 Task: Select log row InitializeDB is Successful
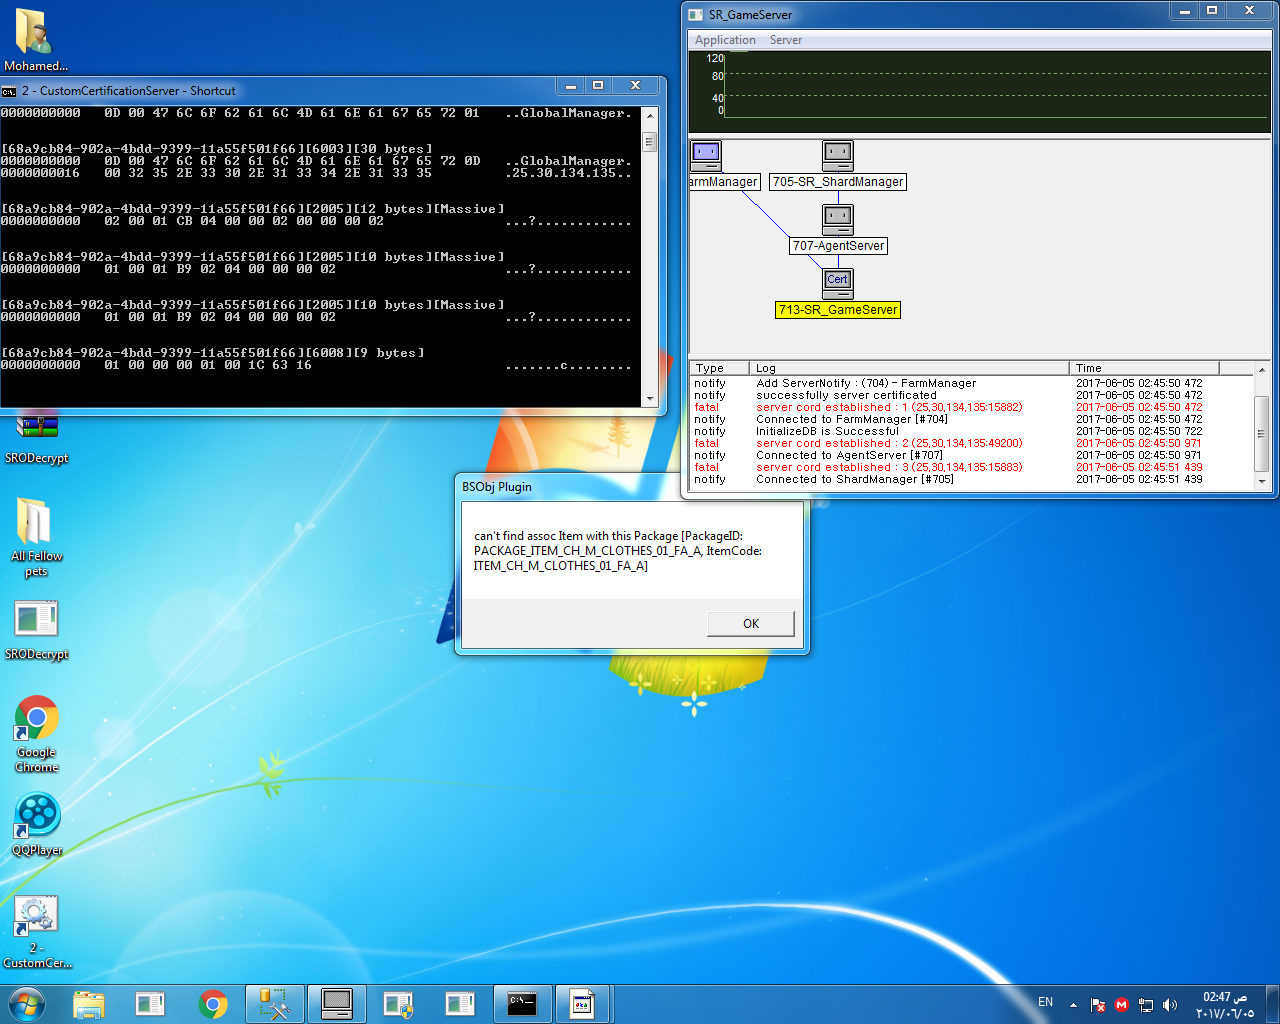tap(972, 431)
